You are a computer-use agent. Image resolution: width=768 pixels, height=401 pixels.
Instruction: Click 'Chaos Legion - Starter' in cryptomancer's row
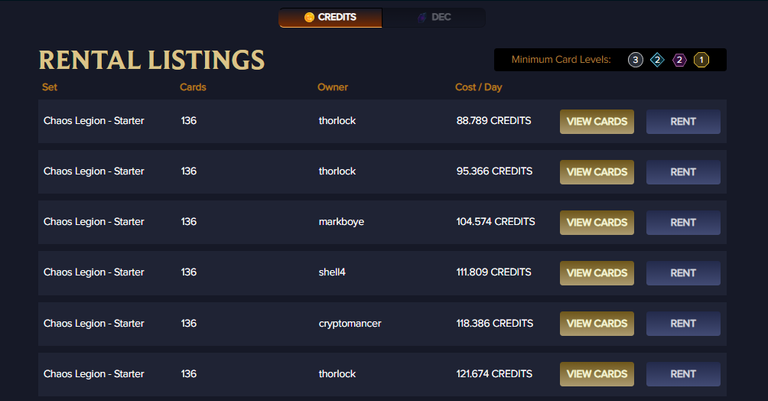coord(94,324)
